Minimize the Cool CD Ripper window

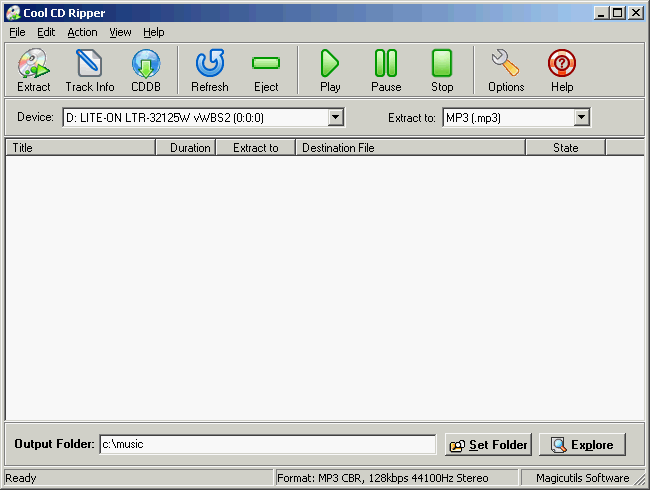click(x=601, y=13)
